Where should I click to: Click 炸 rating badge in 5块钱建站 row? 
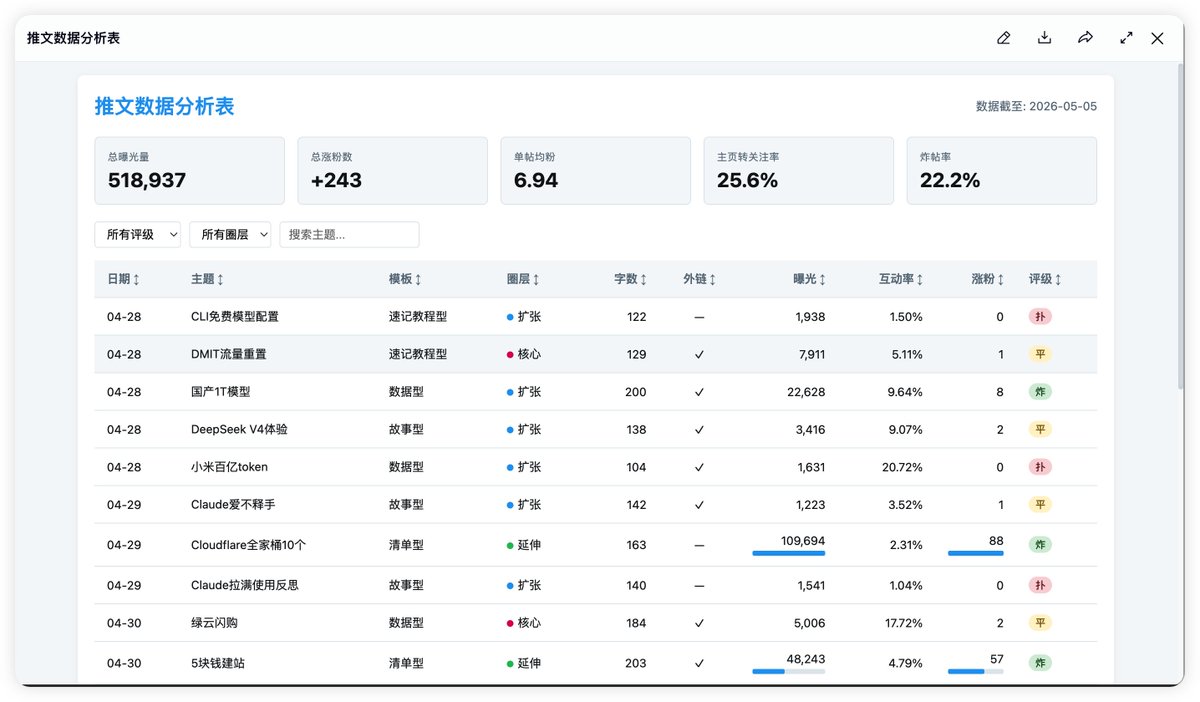pos(1040,663)
